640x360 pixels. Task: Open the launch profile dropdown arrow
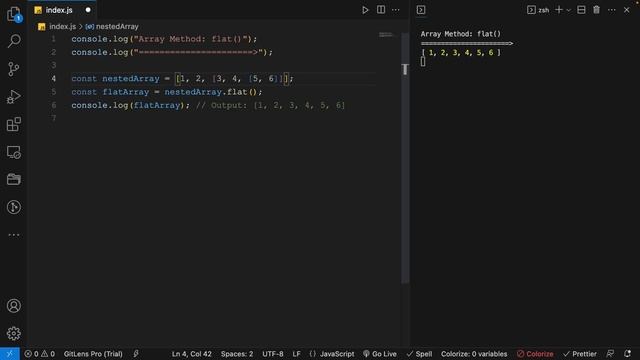(569, 10)
